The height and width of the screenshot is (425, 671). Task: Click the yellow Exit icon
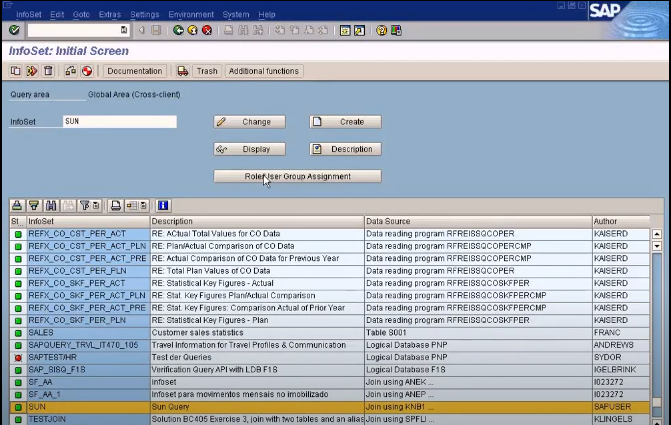click(x=193, y=30)
